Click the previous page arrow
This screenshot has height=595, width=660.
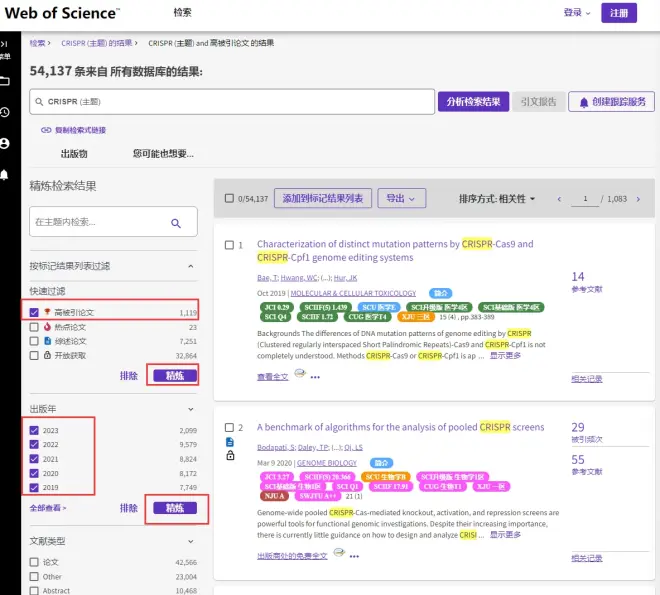(x=559, y=199)
